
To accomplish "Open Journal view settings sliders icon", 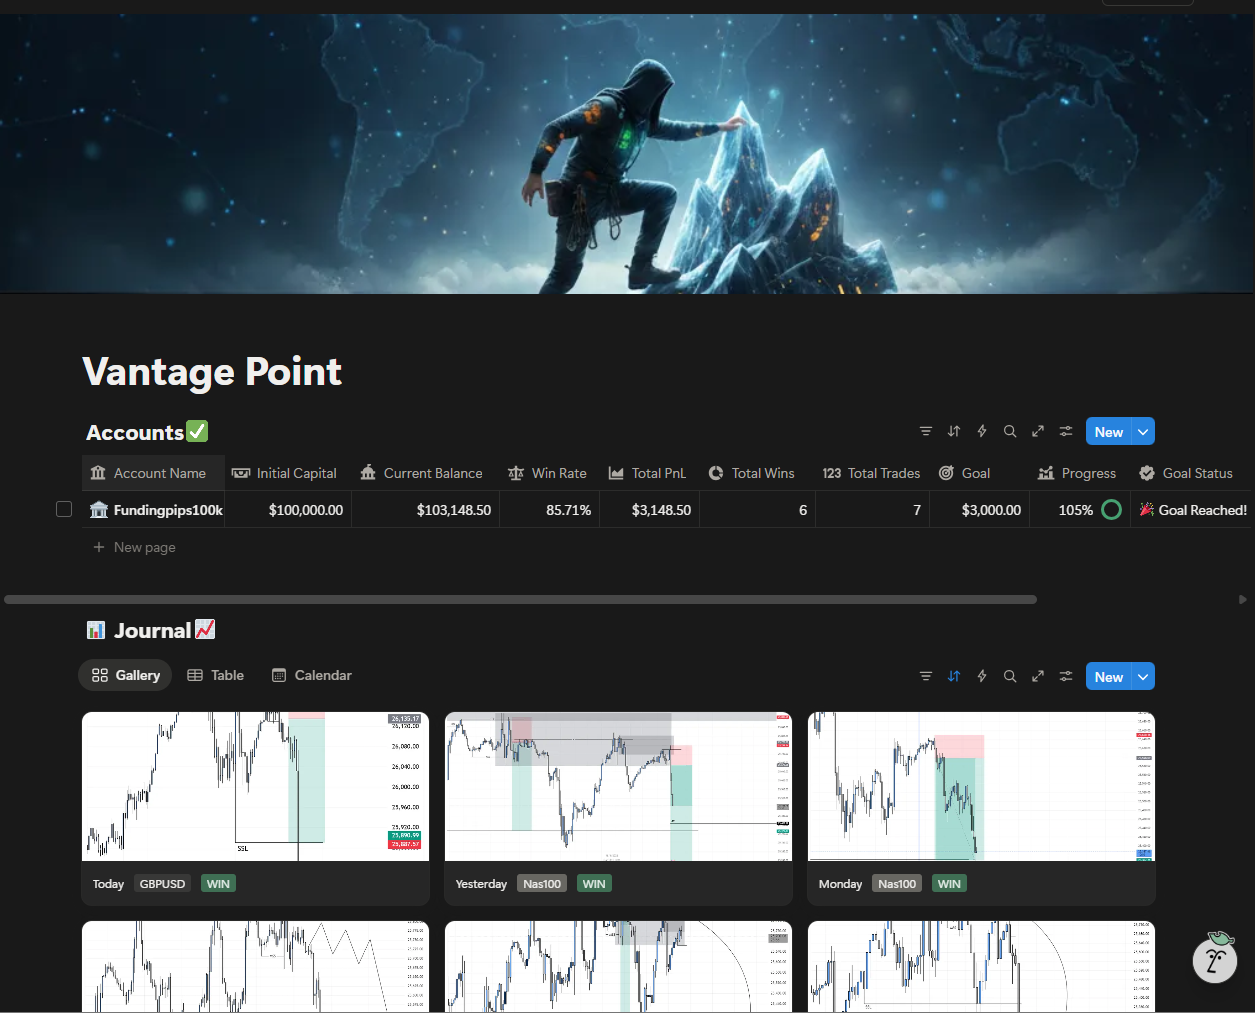I will pyautogui.click(x=1066, y=676).
